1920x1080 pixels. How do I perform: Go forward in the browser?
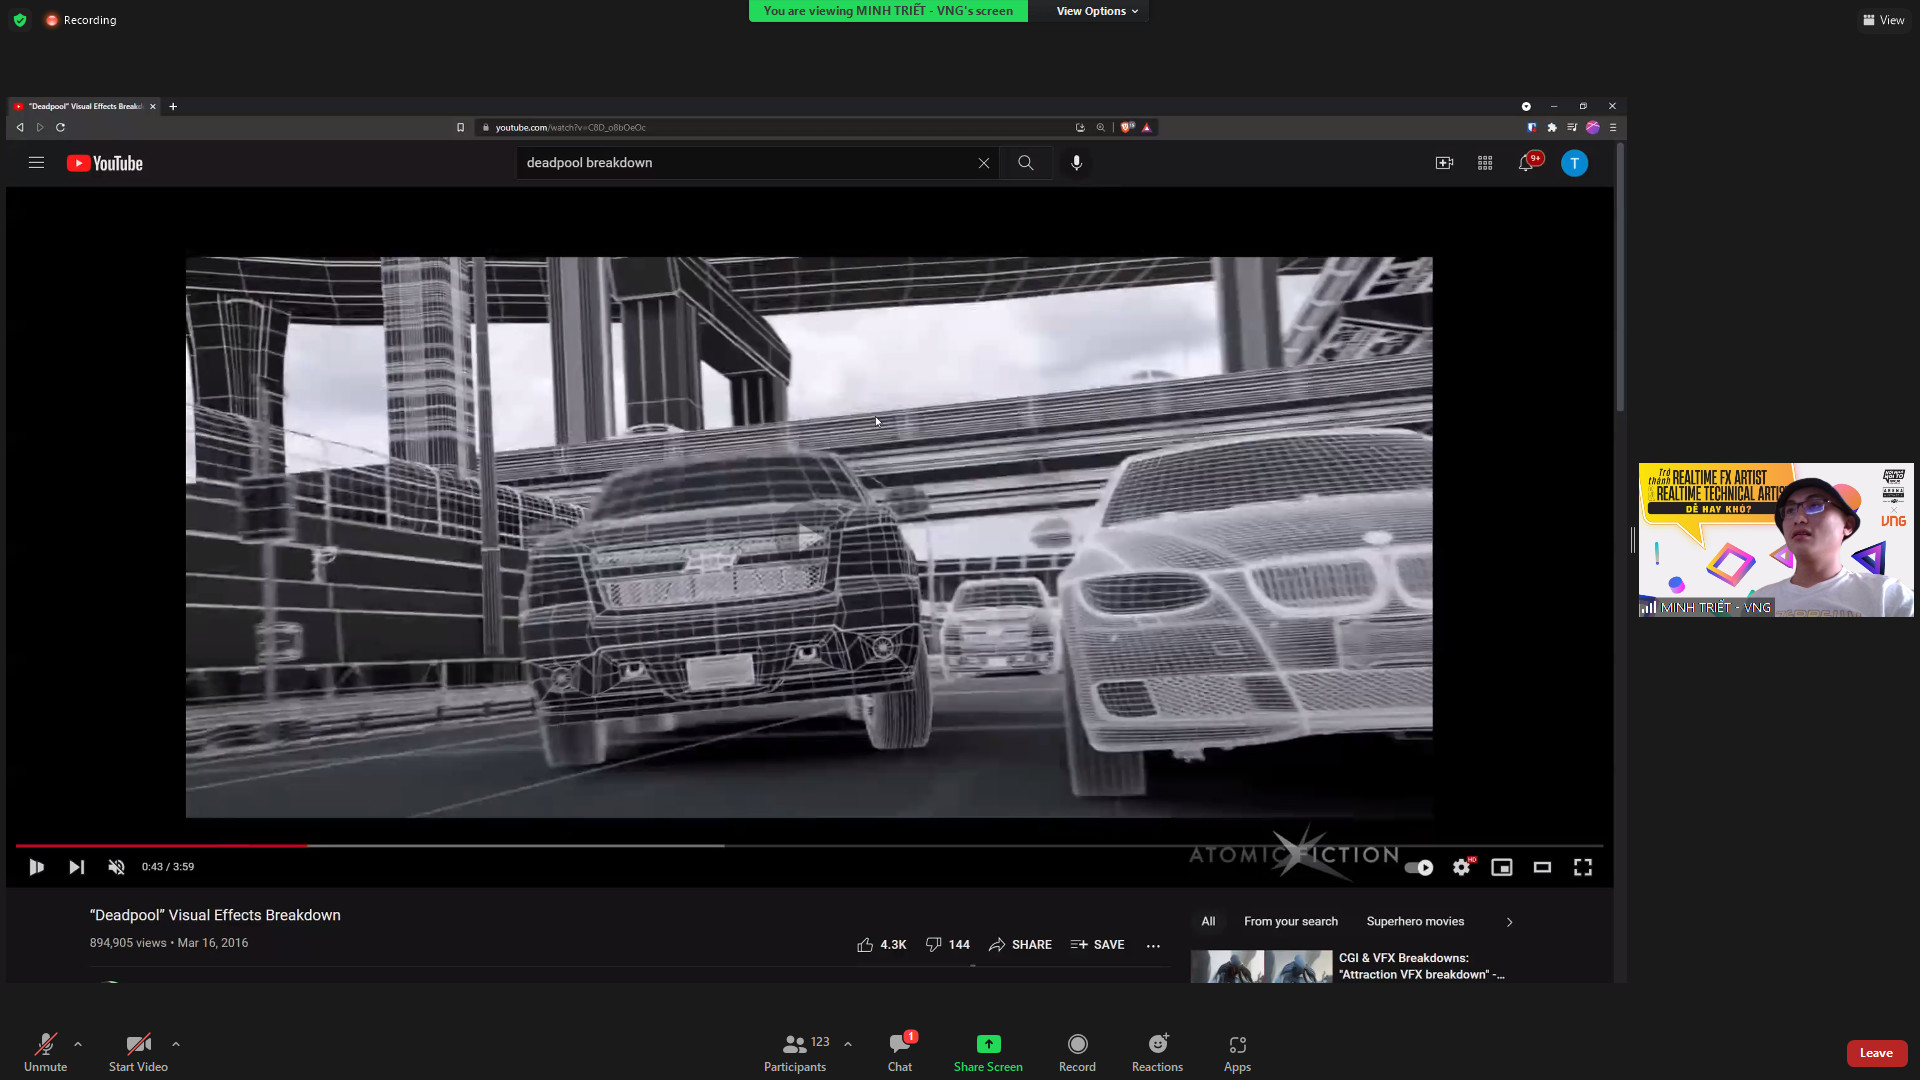tap(40, 127)
